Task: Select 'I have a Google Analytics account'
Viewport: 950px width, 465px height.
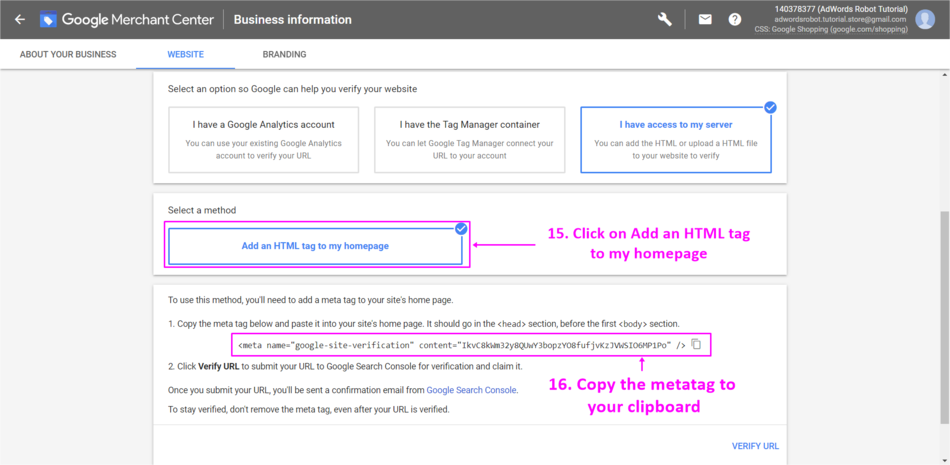Action: 263,140
